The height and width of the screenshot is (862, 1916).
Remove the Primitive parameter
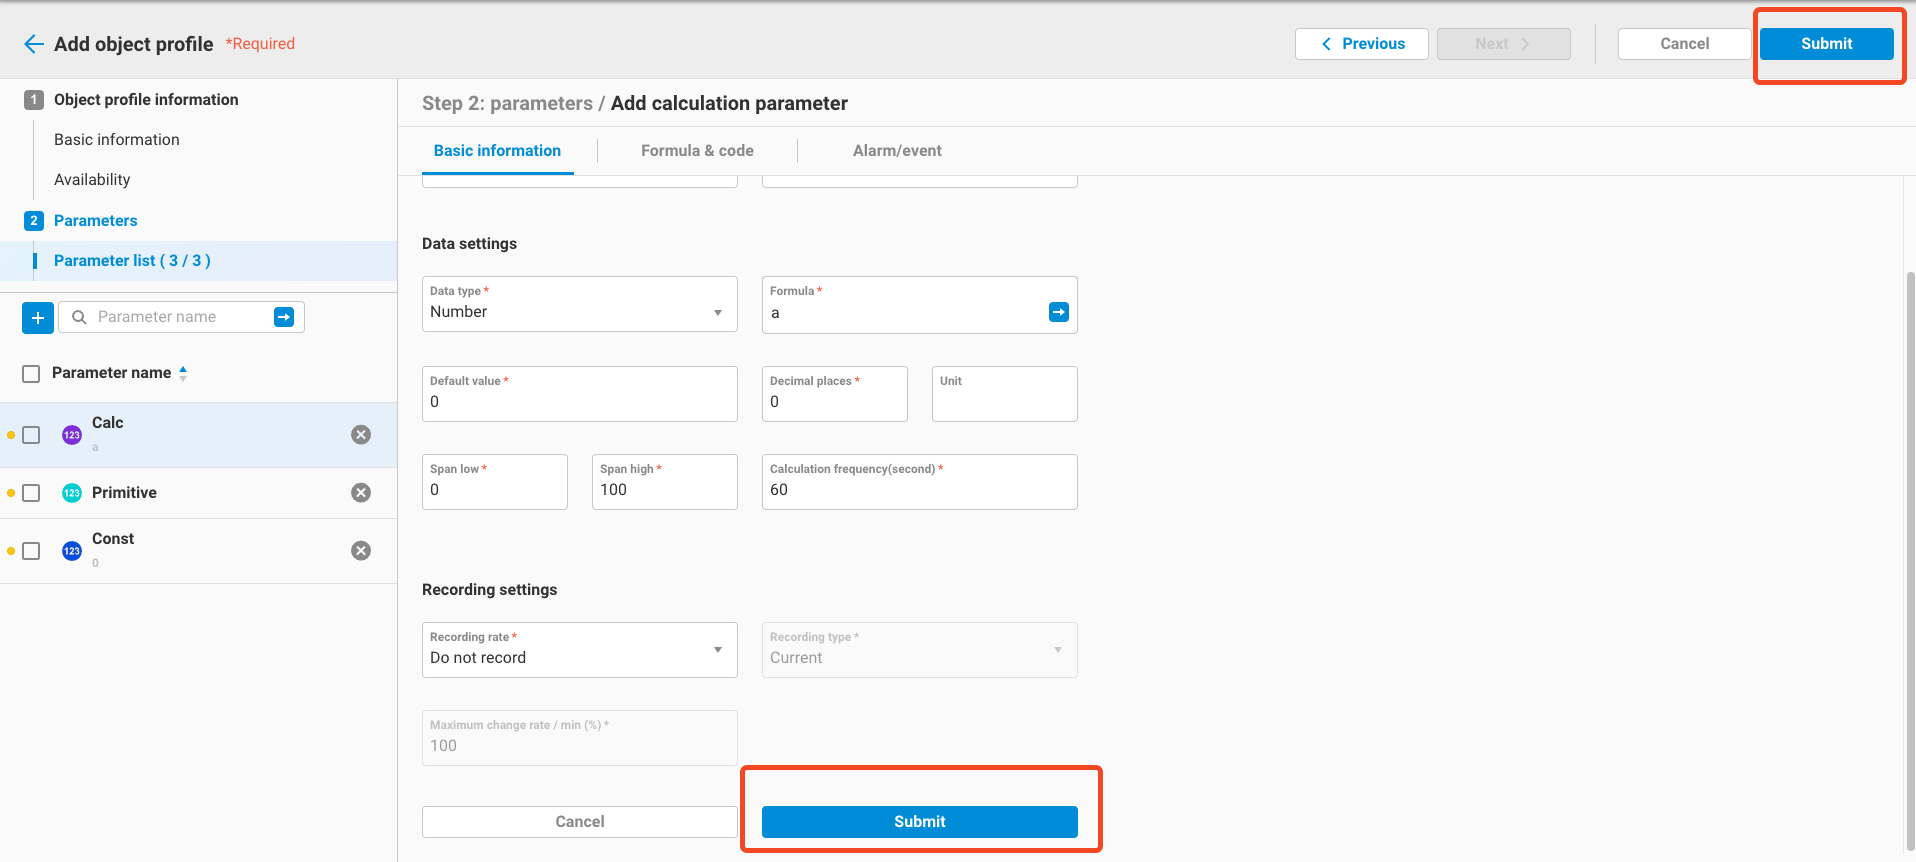pyautogui.click(x=361, y=493)
